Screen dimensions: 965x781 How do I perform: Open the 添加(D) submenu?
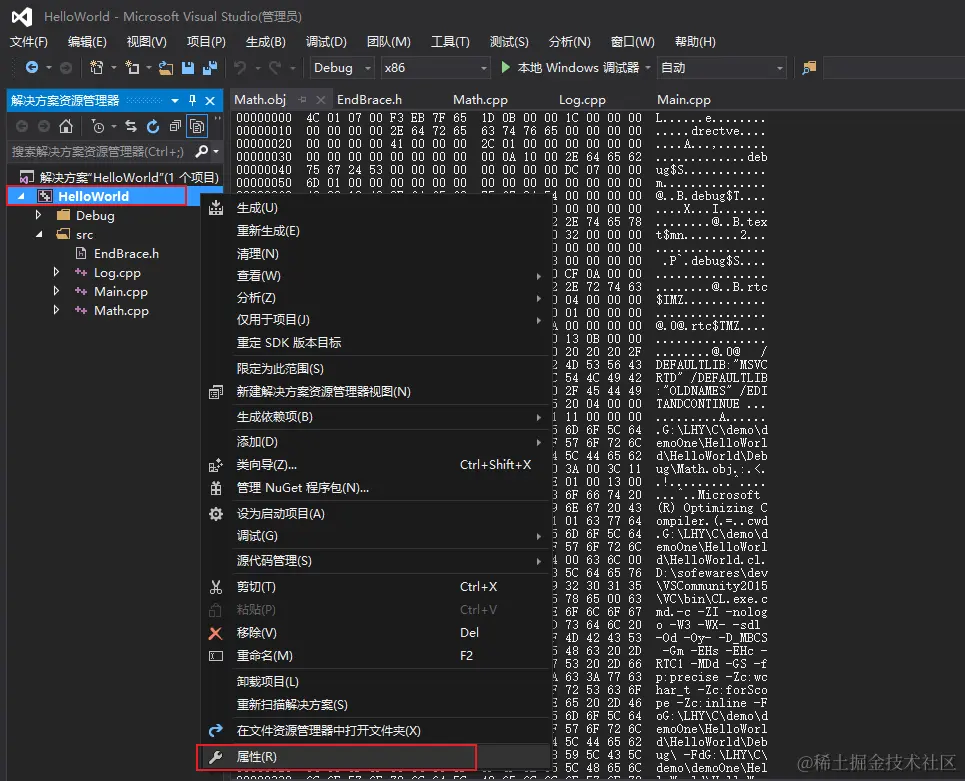coord(376,442)
